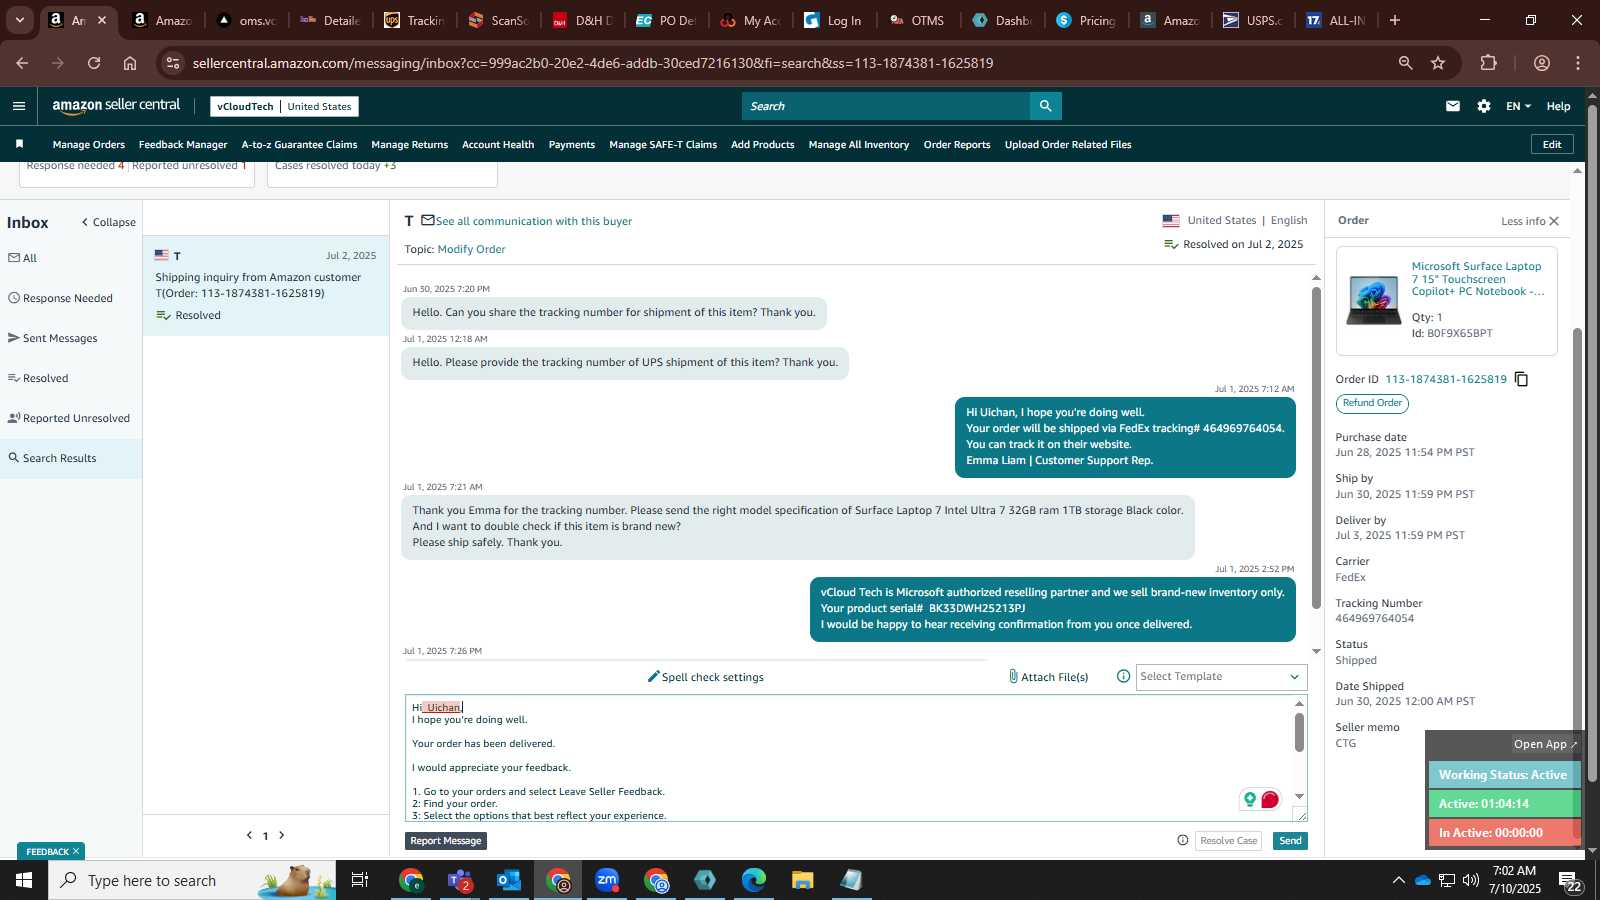Open the vCloudTech United States account switcher
The image size is (1600, 900).
(x=284, y=106)
